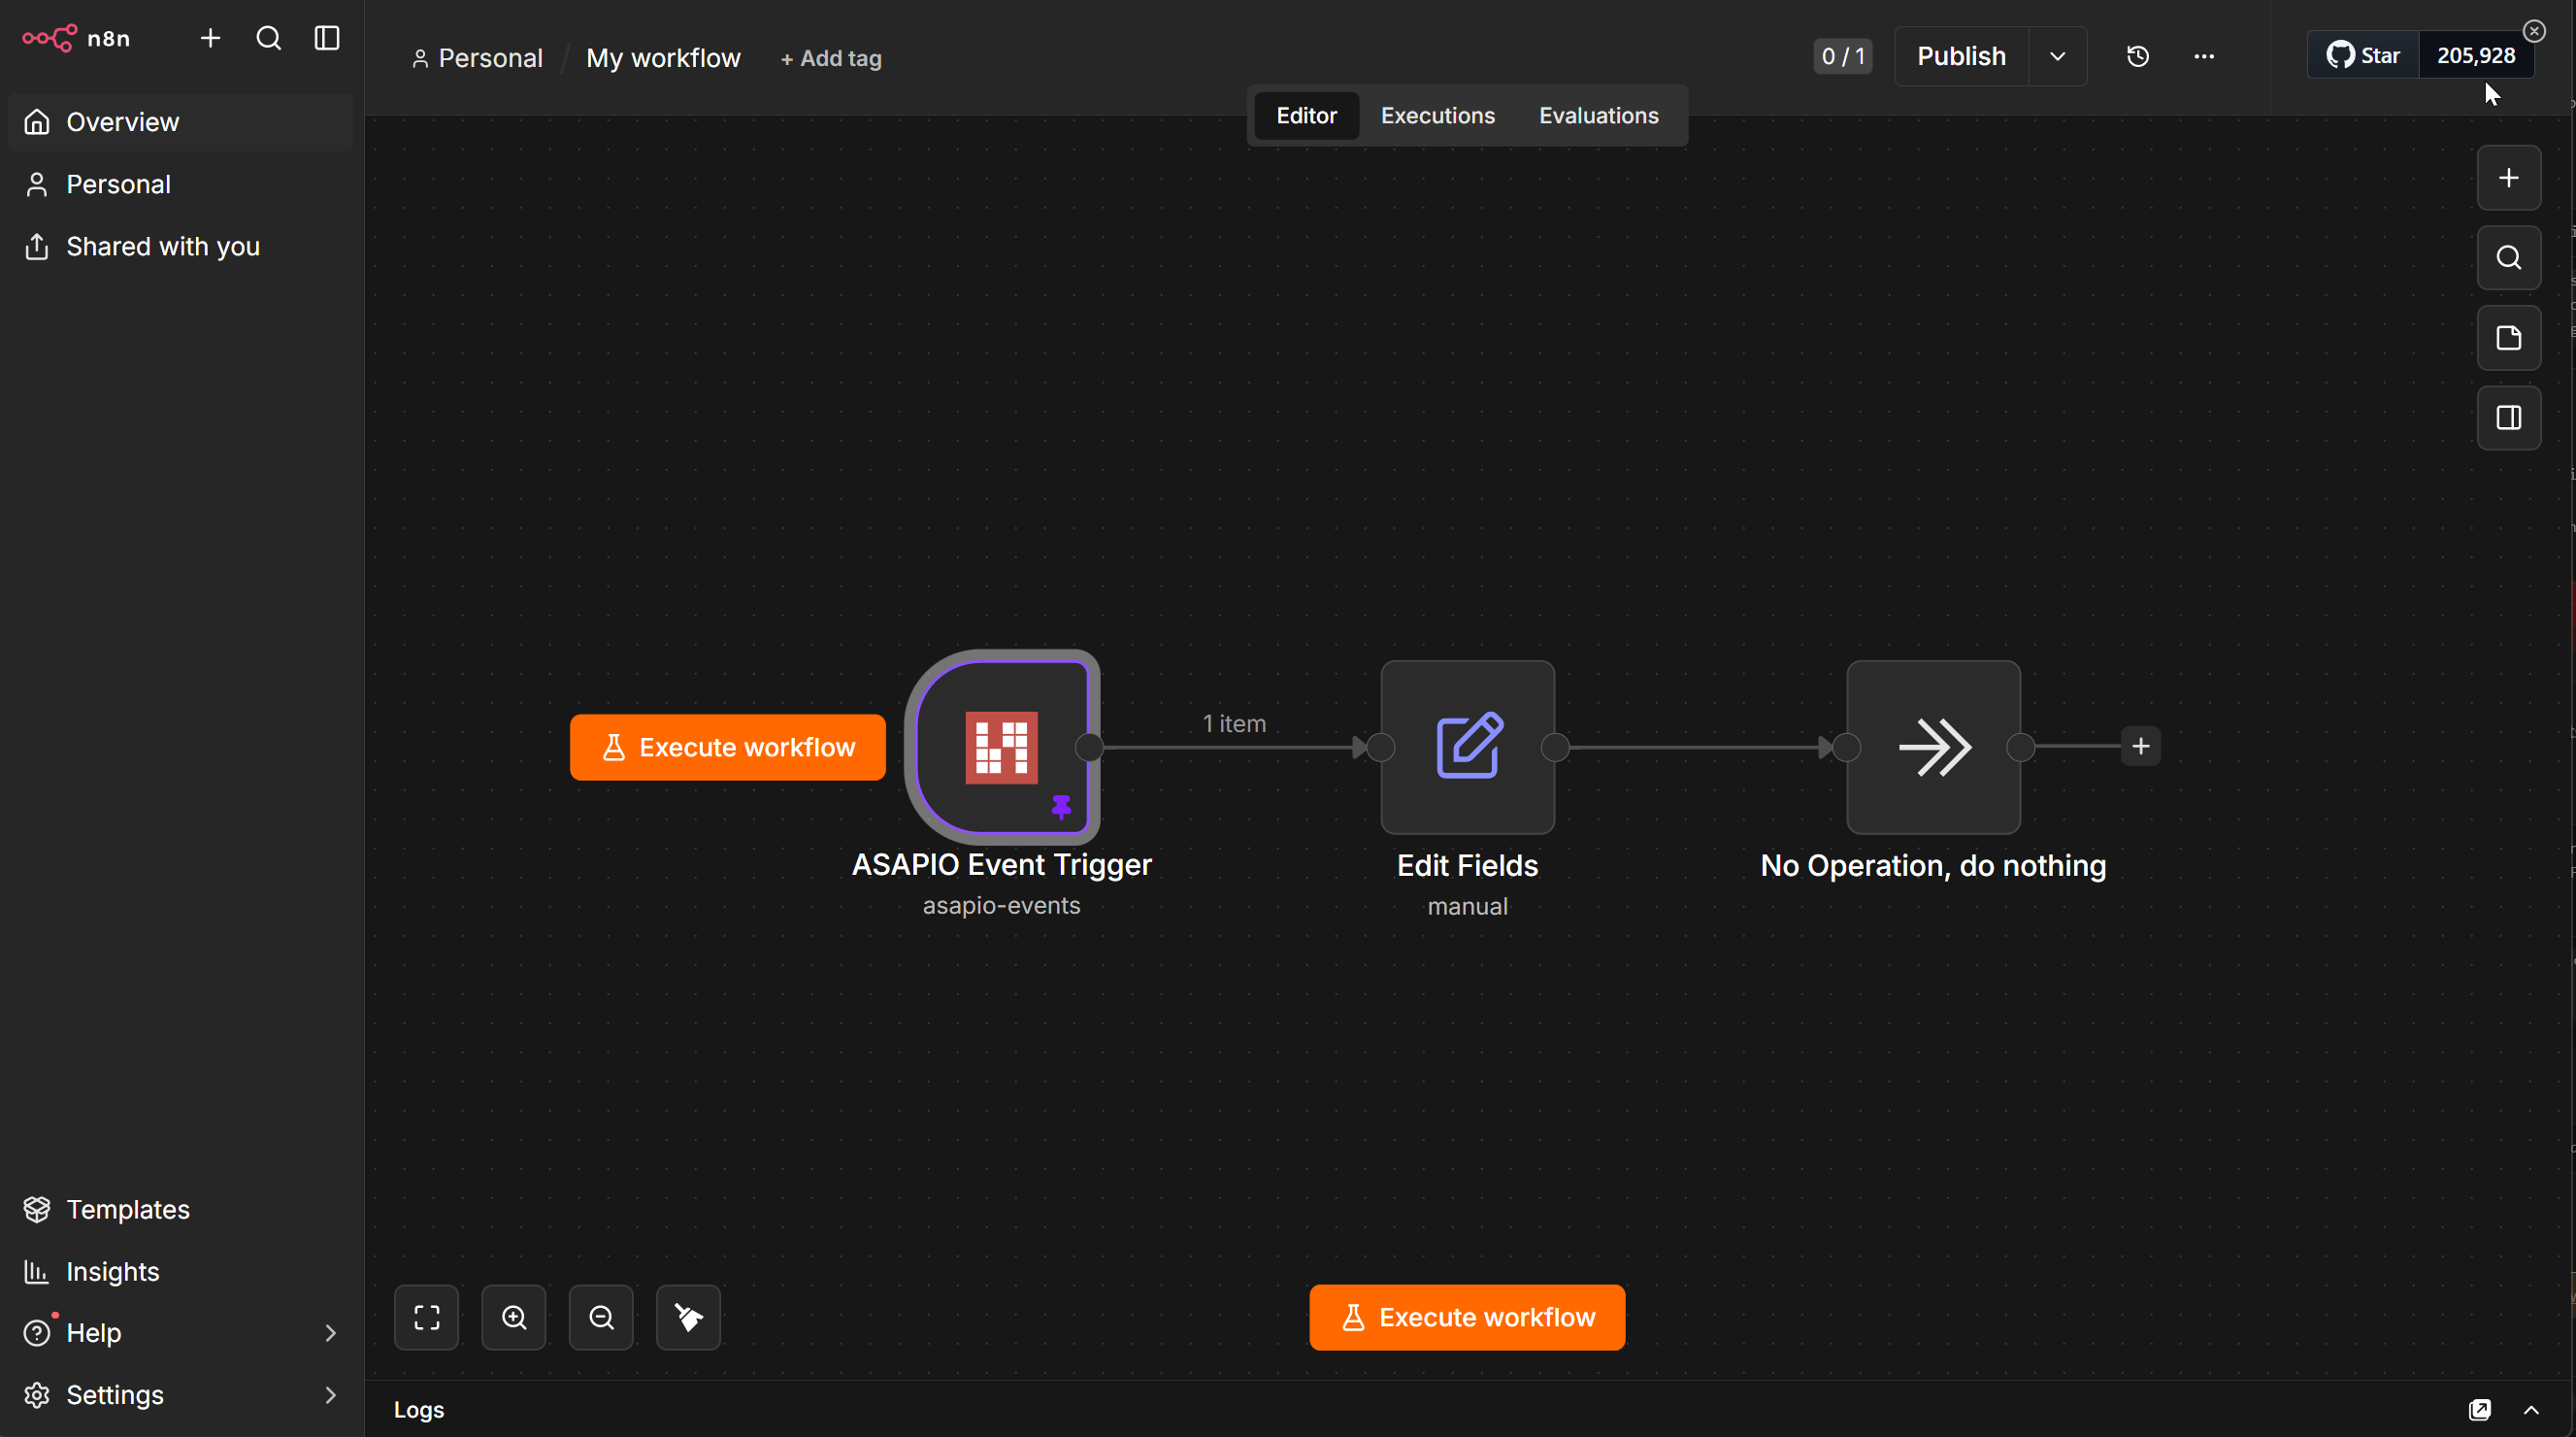Click the Edit Fields label

click(x=1467, y=865)
